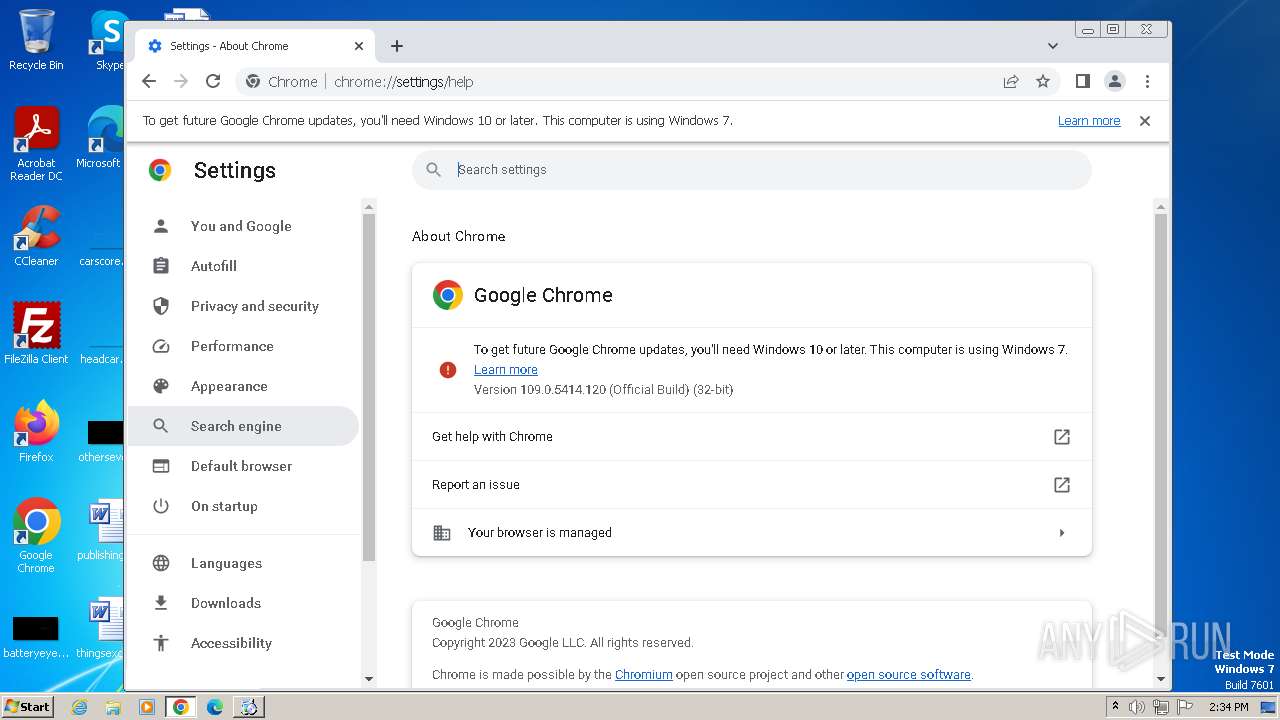Click the You and Google person icon
The width and height of the screenshot is (1280, 720).
click(161, 226)
